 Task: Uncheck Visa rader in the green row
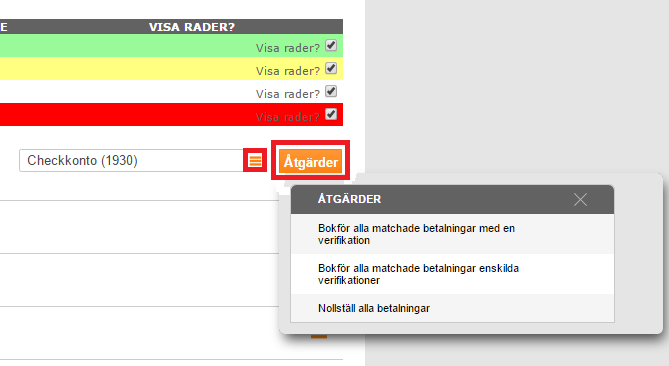331,45
